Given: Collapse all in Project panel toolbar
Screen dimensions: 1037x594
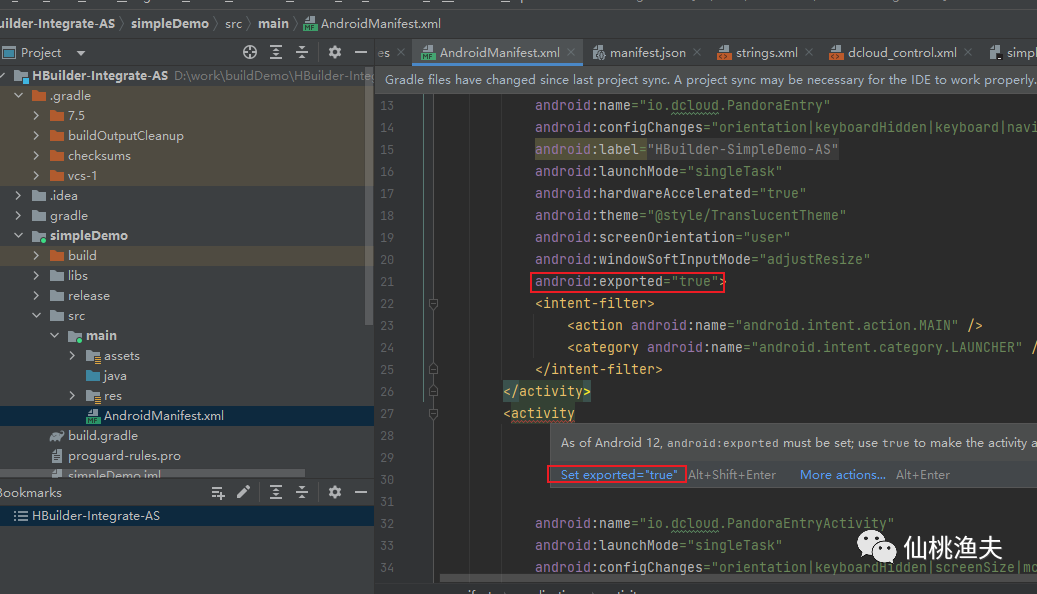Looking at the screenshot, I should 302,52.
